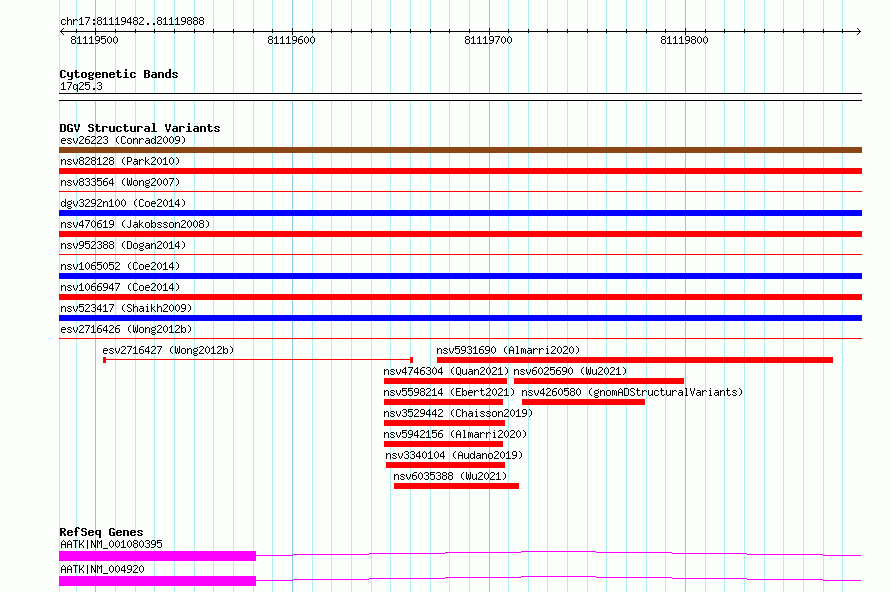Click the nsv833564 (Wong2007) label
Screen dimensions: 890x592
tap(120, 182)
